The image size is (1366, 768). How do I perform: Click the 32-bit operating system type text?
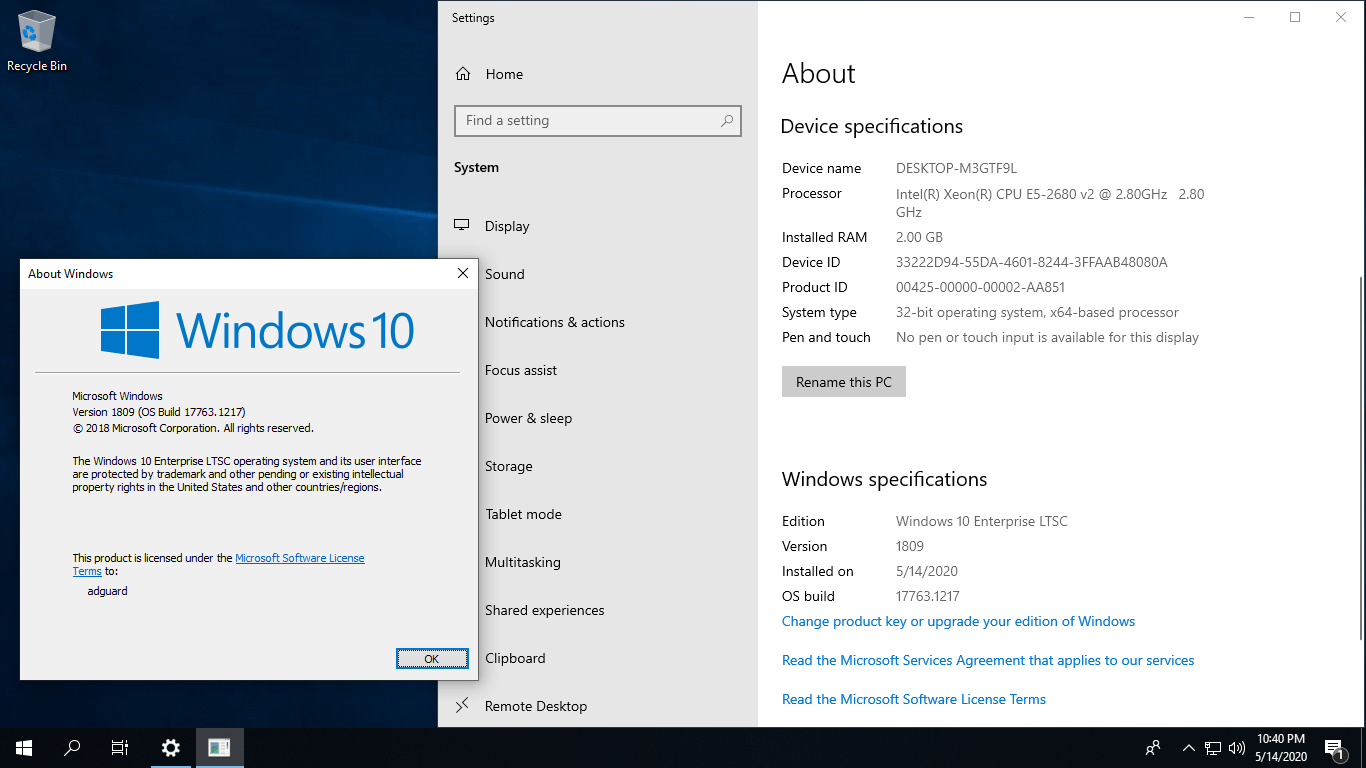point(1037,312)
